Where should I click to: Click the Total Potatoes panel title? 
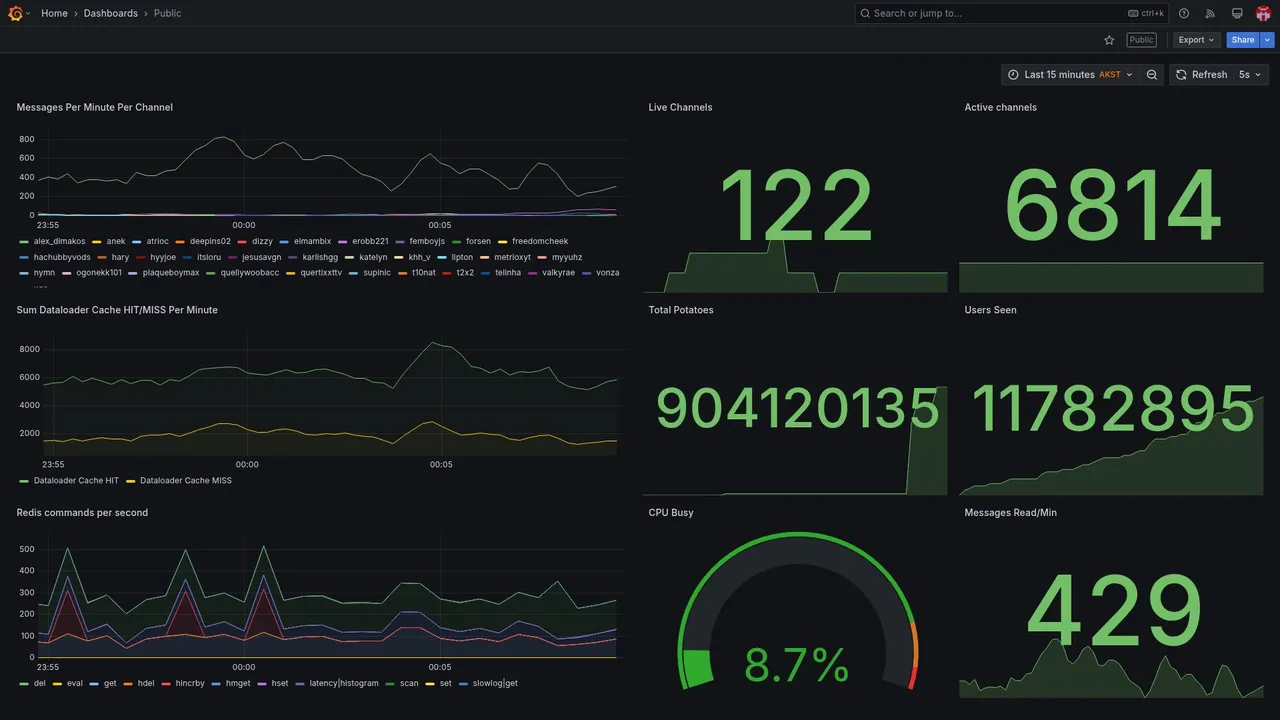click(x=681, y=310)
